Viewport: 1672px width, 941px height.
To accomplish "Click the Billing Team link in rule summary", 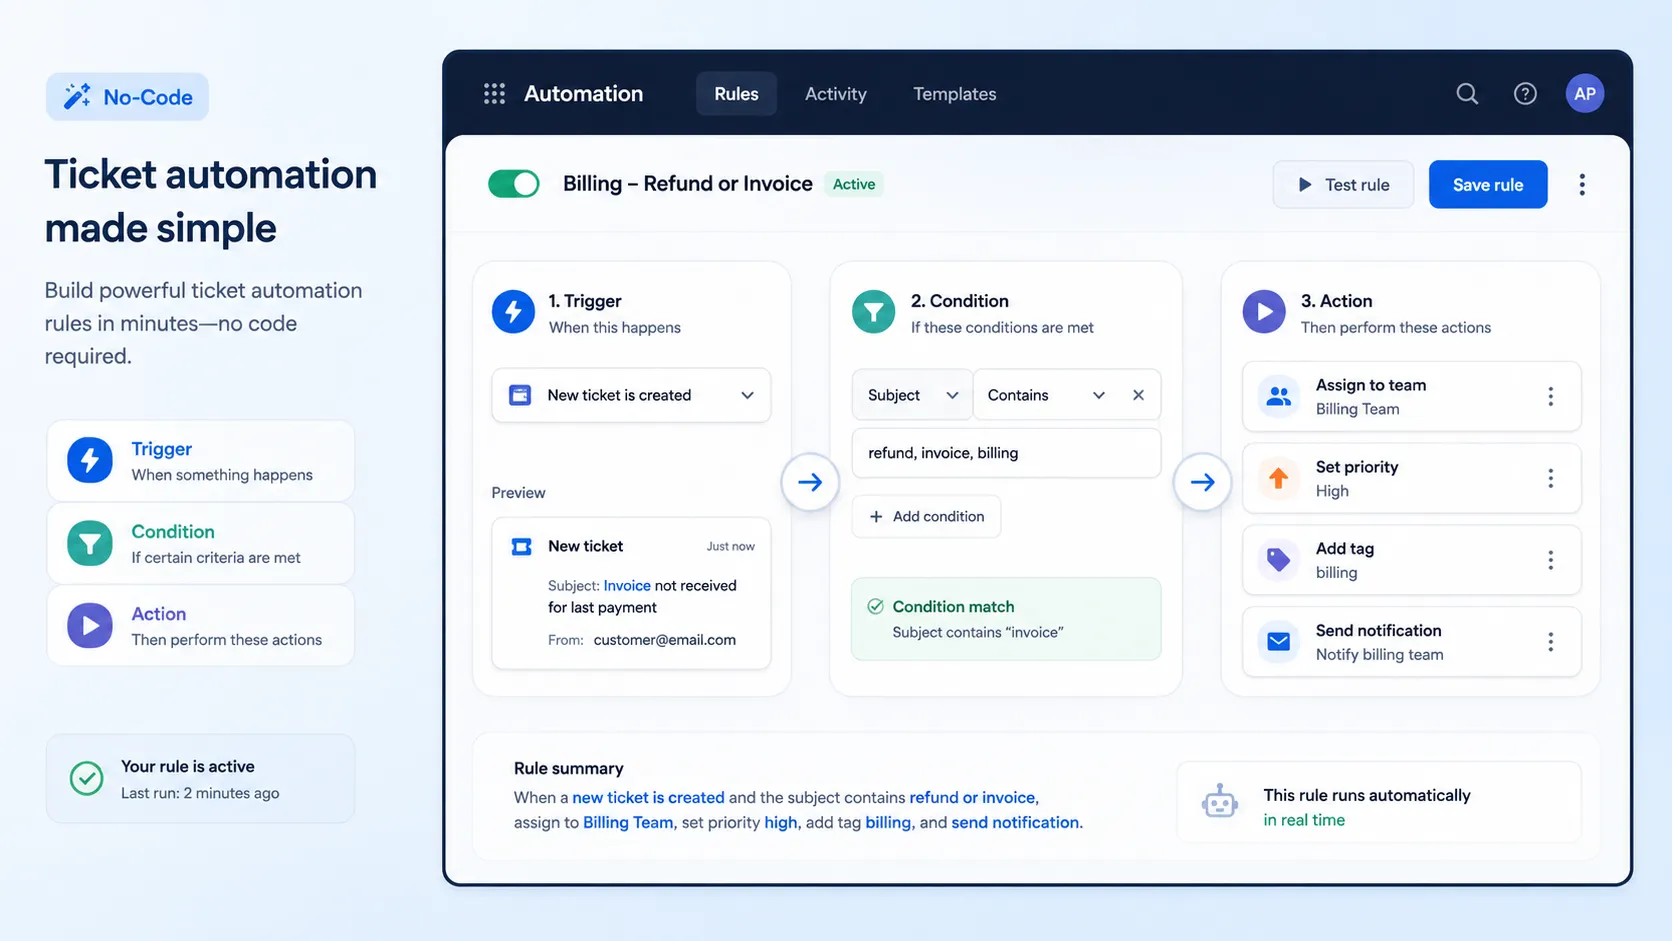I will pyautogui.click(x=628, y=823).
